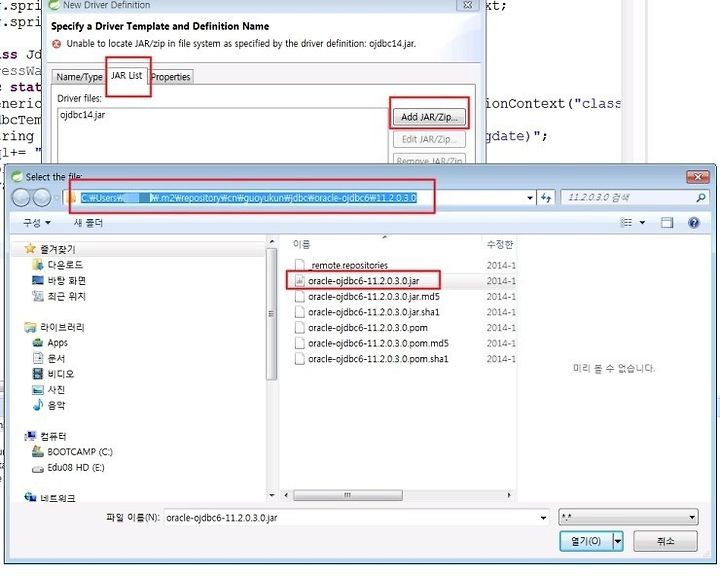Click the address path field
This screenshot has width=720, height=576.
tap(294, 198)
